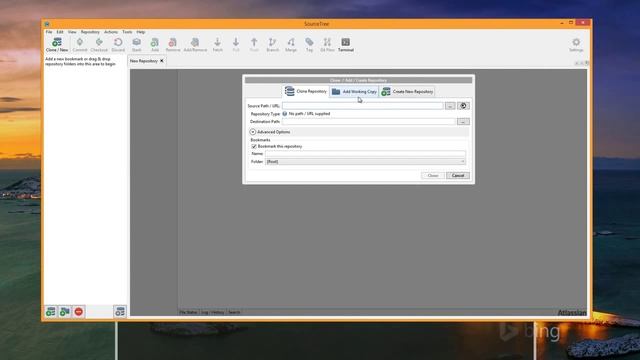Screen dimensions: 640x360
Task: Browse for Destination Path with ellipsis button
Action: pos(463,122)
